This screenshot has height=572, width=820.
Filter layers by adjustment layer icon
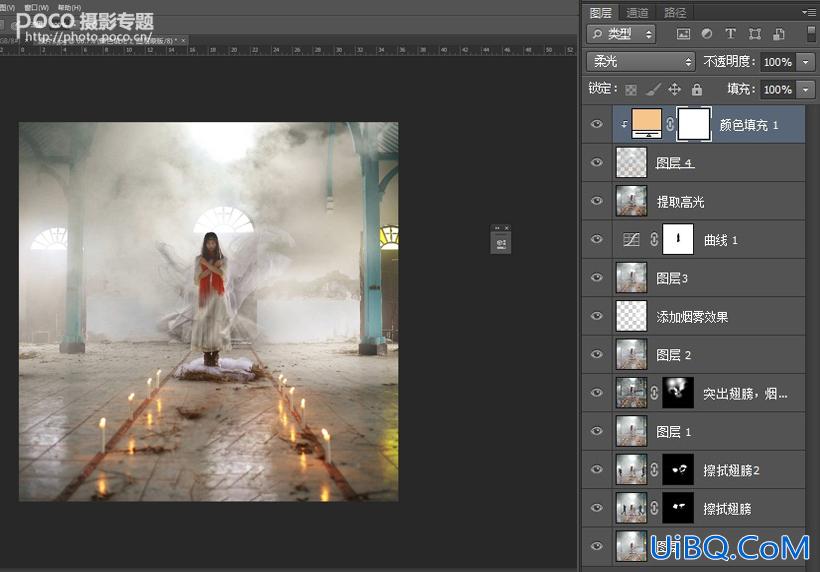(x=707, y=34)
